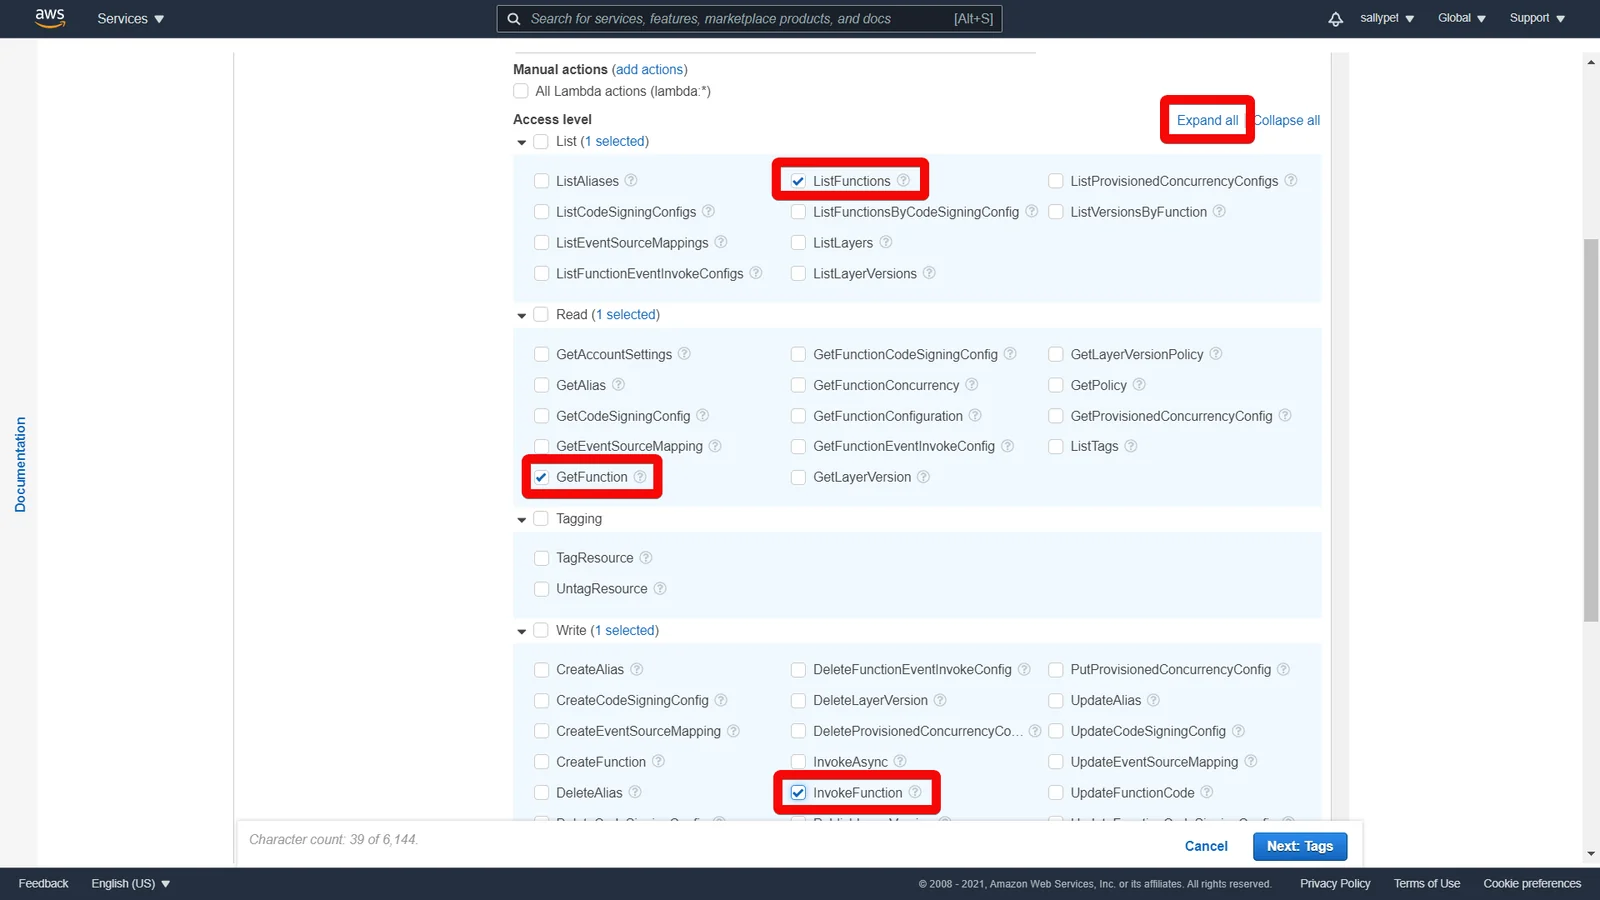
Task: Open the sallypel account menu
Action: (1387, 18)
